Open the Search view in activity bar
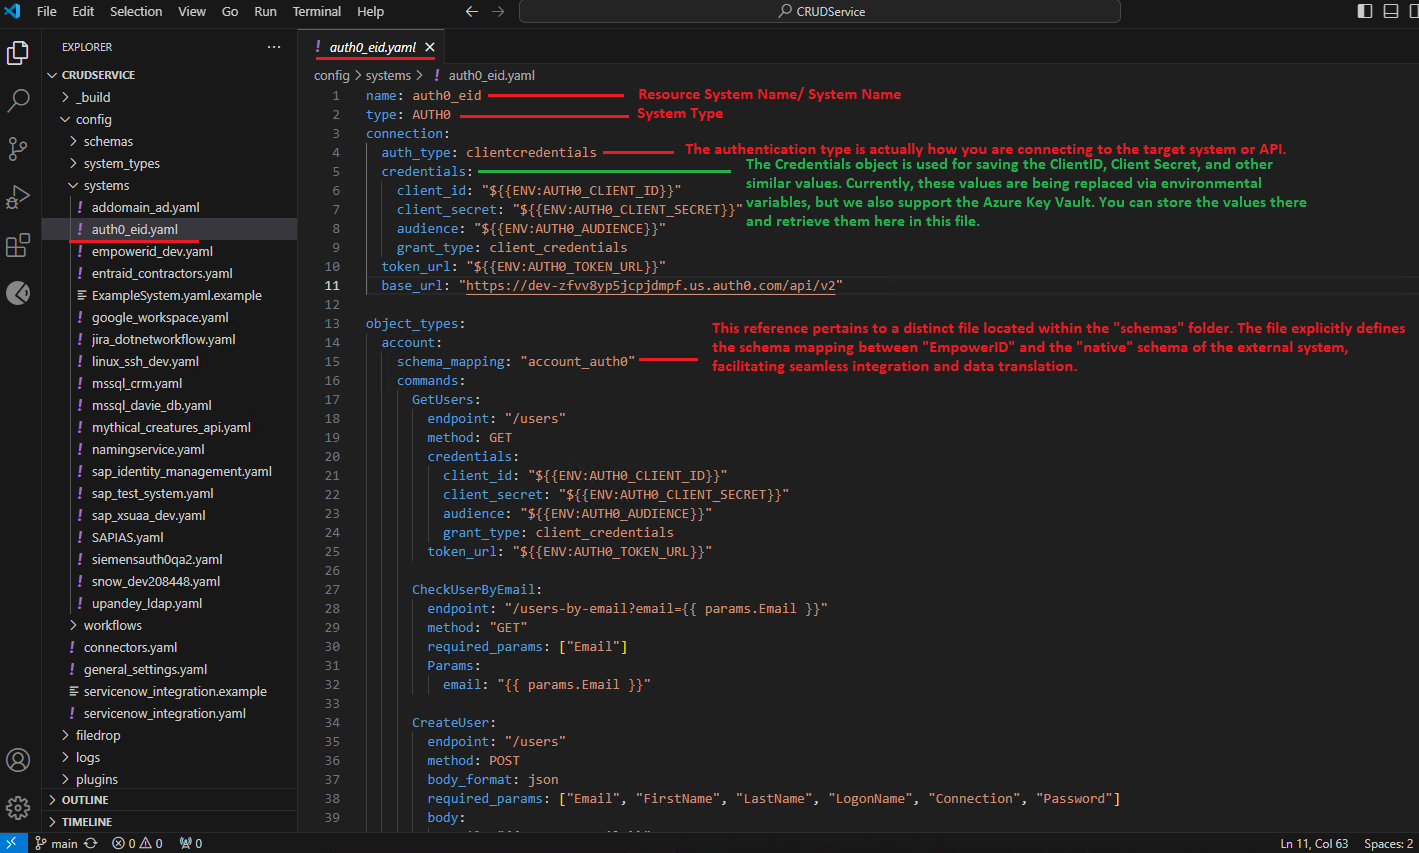Image resolution: width=1419 pixels, height=853 pixels. 18,100
